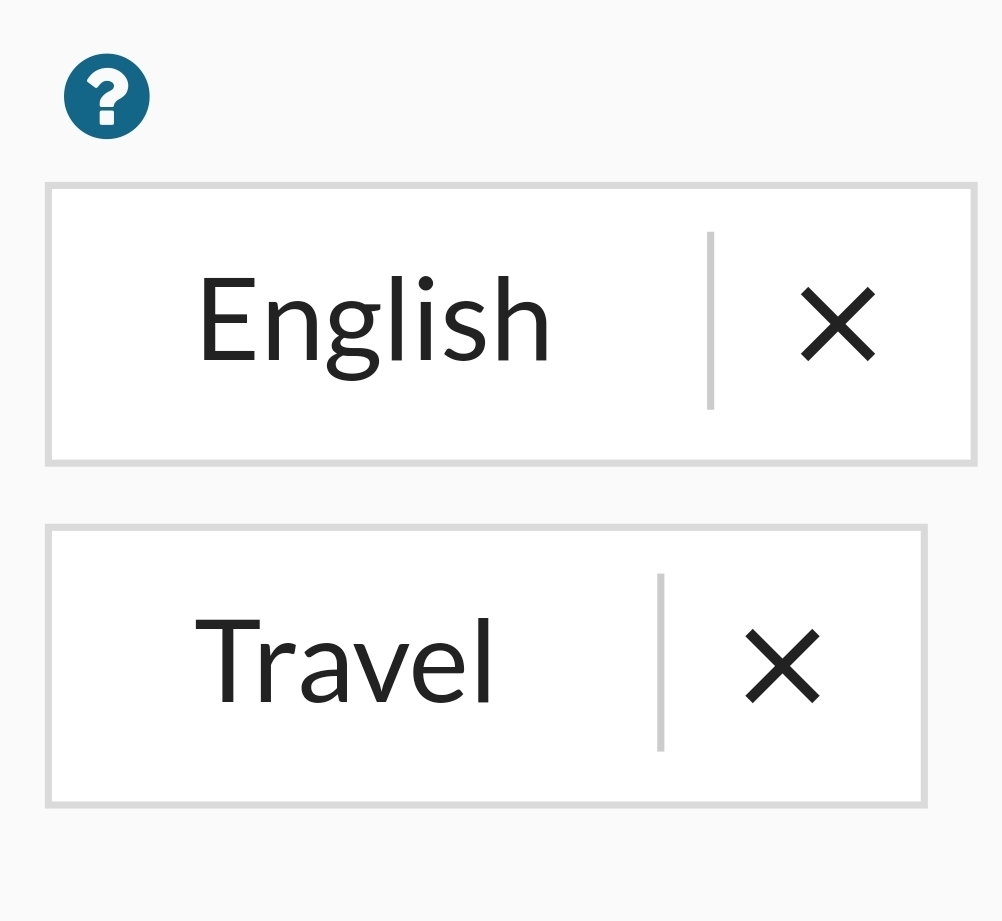Click the word Travel in the tag
Screen dimensions: 1002x921
(343, 660)
